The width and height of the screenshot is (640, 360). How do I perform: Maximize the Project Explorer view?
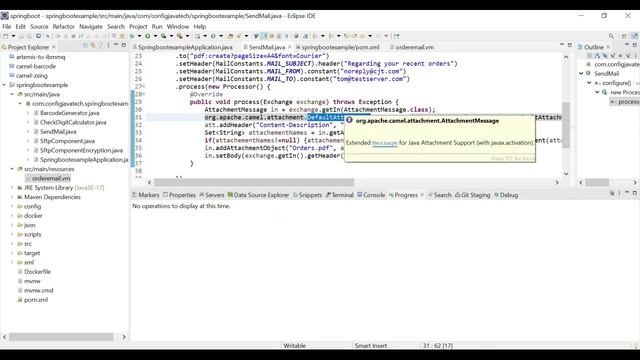[x=124, y=45]
